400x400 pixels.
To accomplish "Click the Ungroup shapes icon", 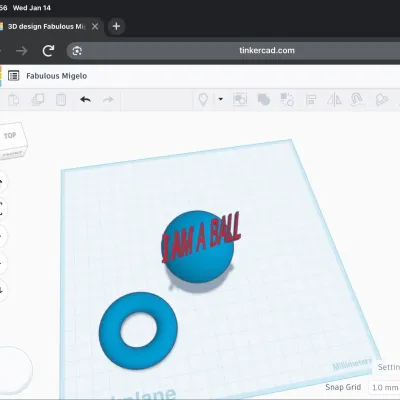I will (287, 99).
